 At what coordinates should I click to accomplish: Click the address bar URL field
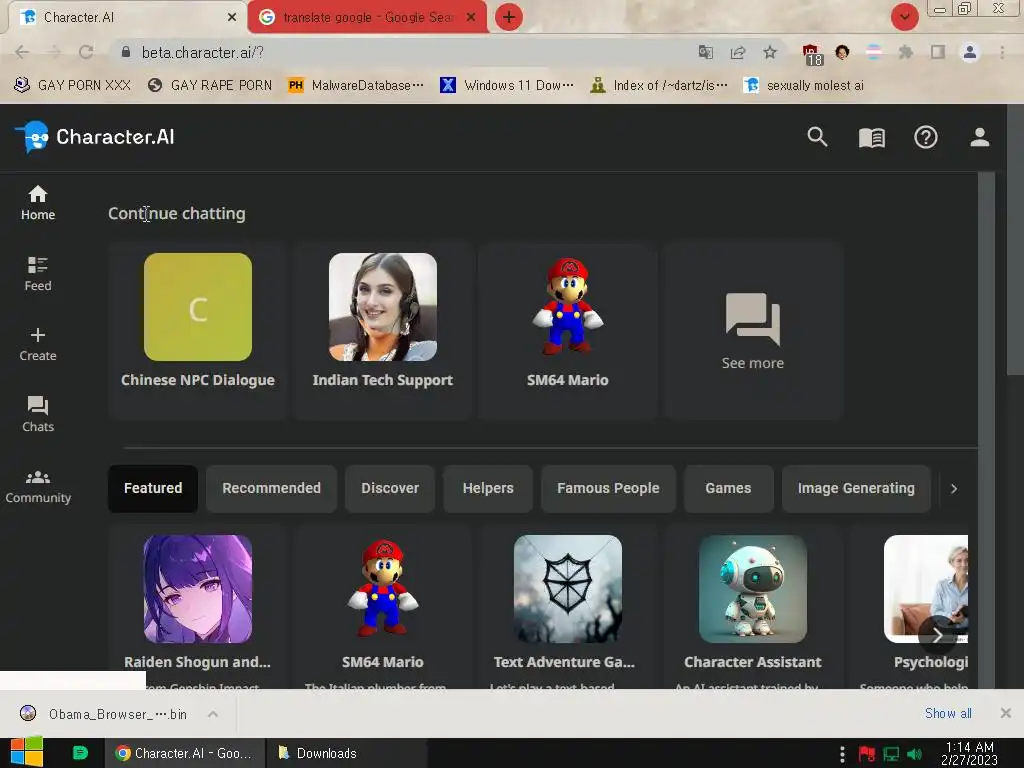click(405, 52)
